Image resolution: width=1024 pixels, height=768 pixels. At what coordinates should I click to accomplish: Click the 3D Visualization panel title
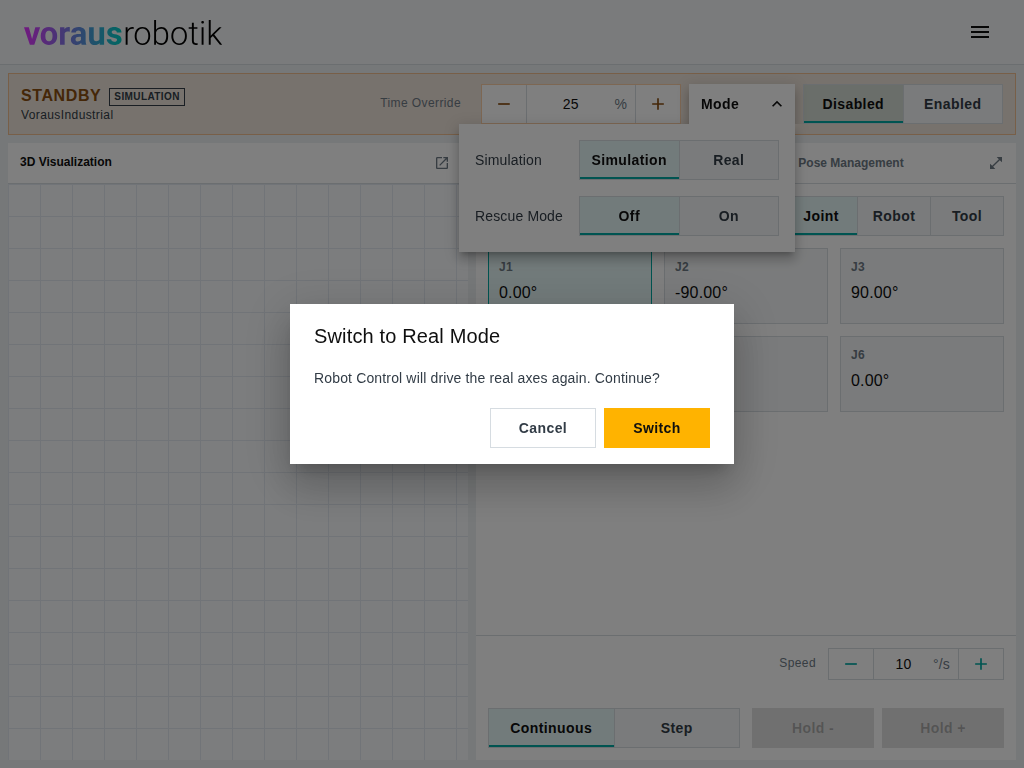[66, 162]
